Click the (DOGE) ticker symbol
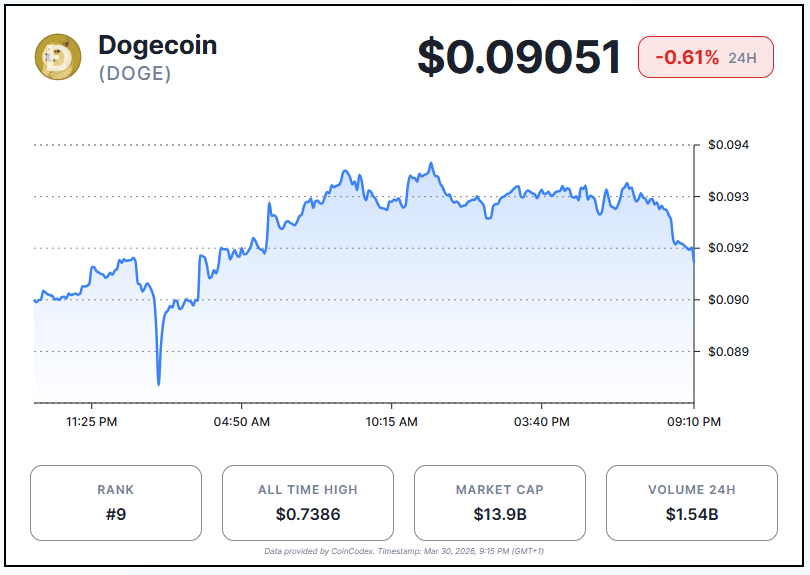This screenshot has width=810, height=575. tap(135, 74)
